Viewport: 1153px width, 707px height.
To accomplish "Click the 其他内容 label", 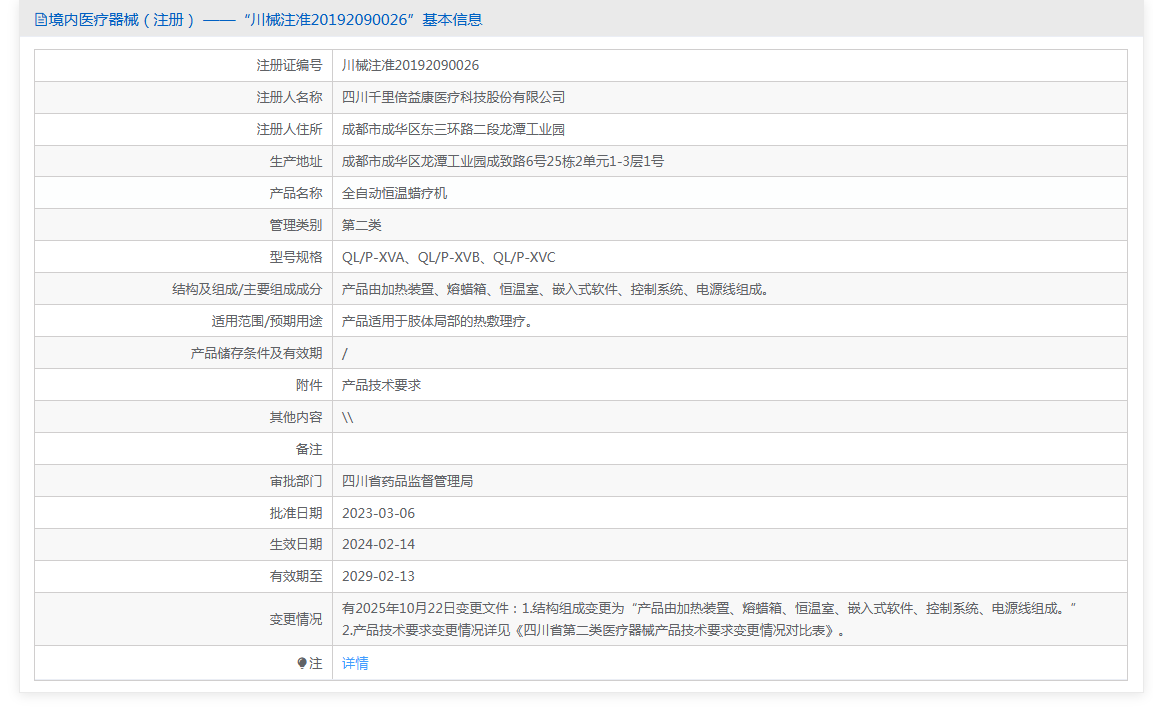I will point(296,418).
